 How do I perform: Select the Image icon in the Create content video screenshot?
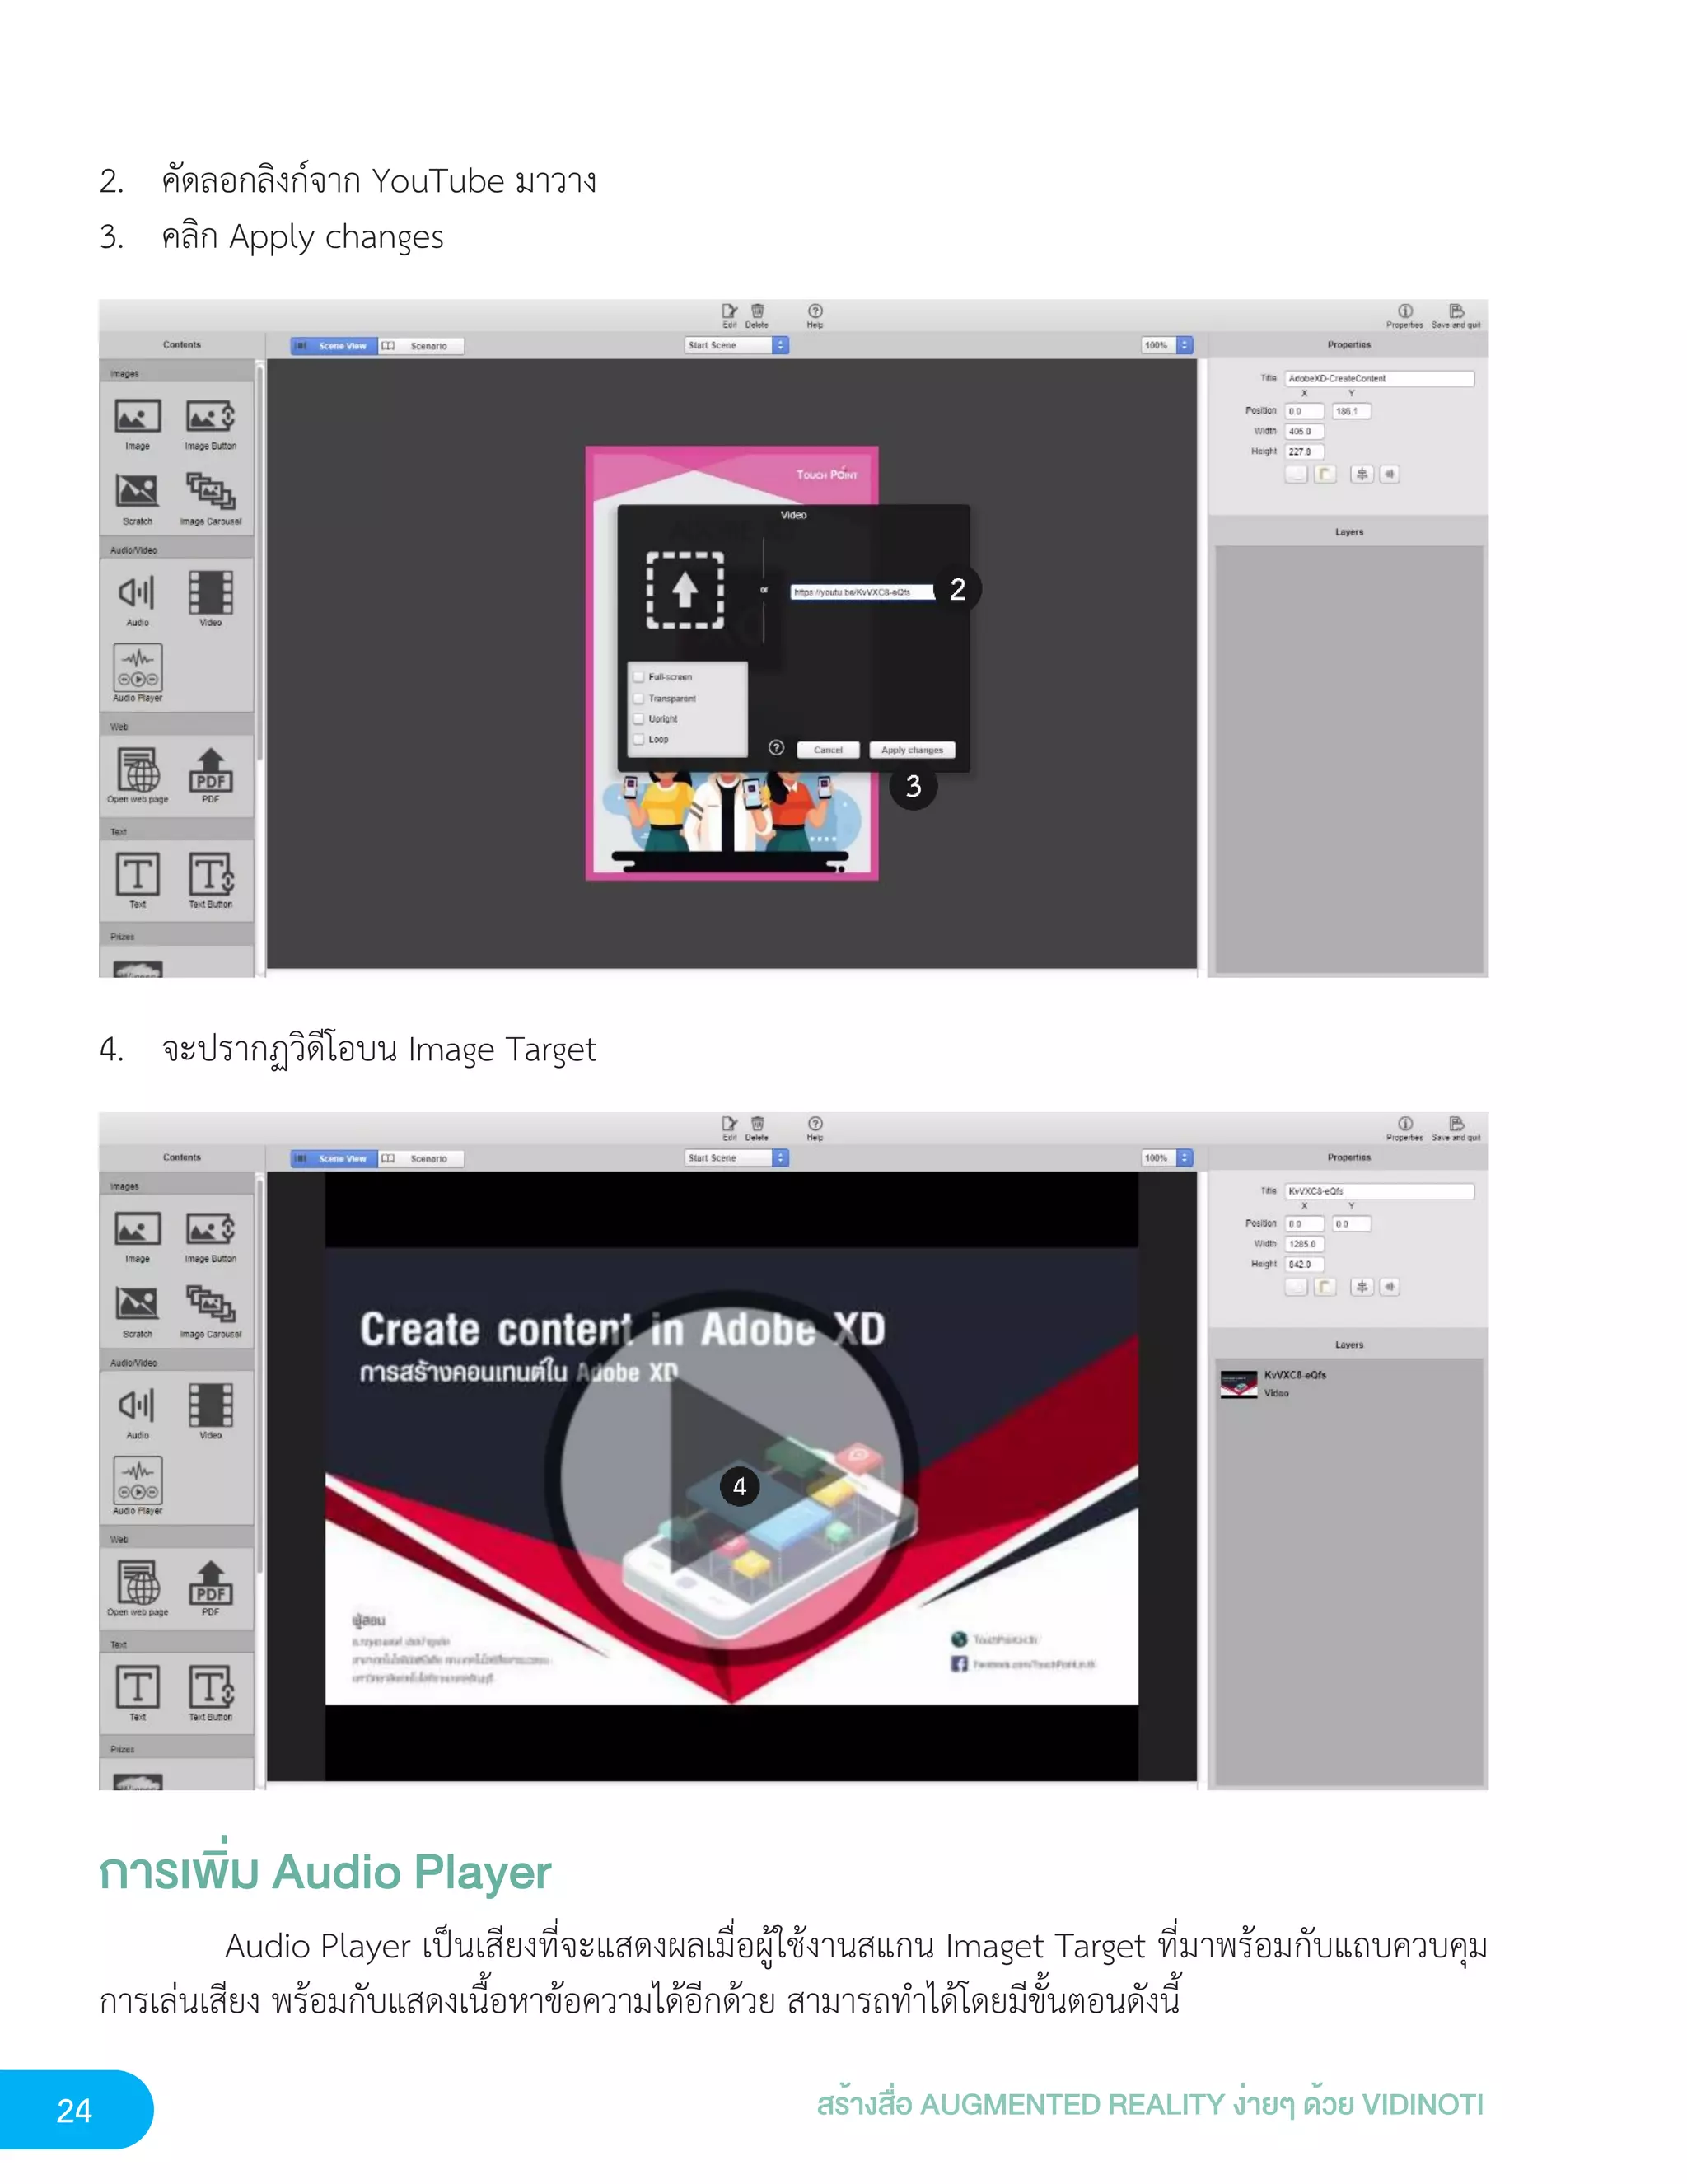click(x=137, y=1229)
